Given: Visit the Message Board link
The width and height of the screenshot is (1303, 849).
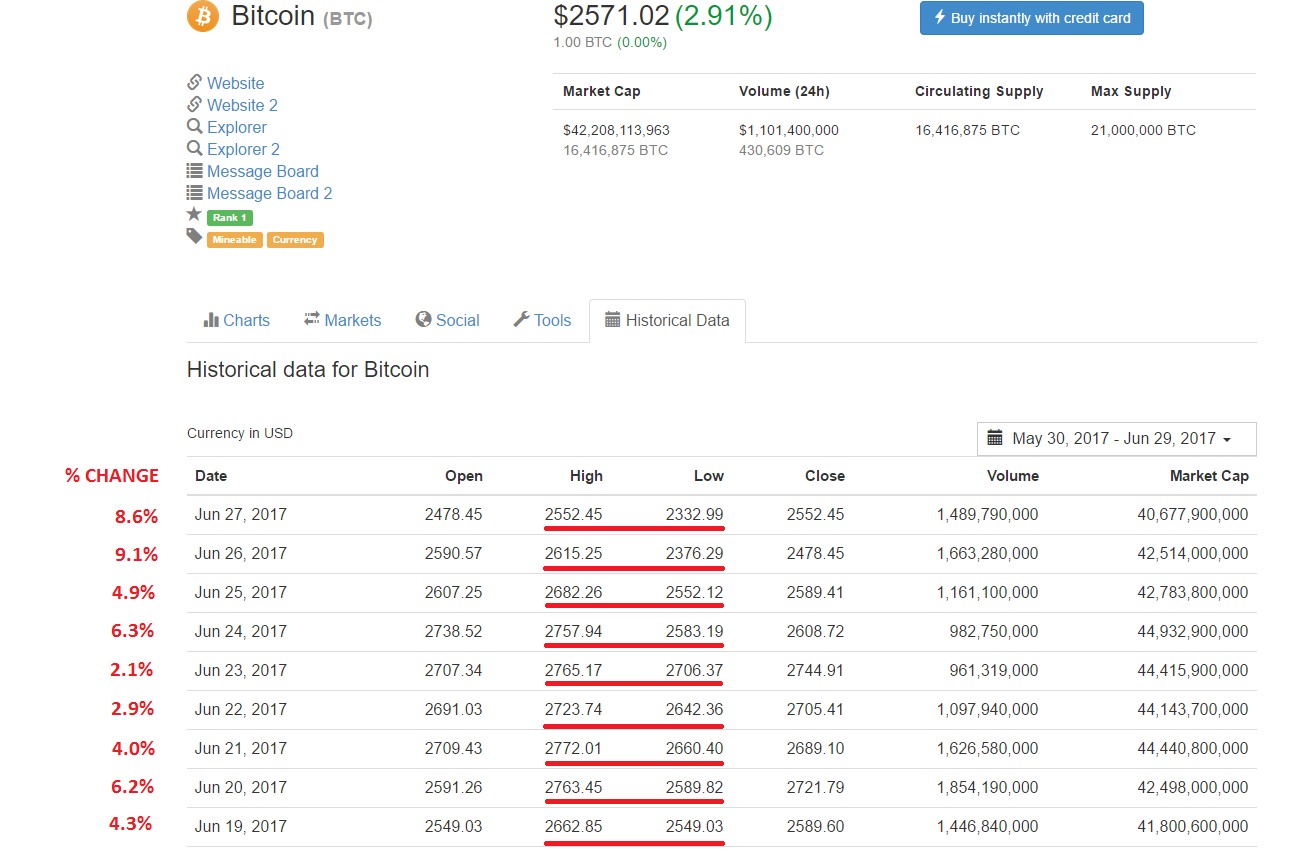Looking at the screenshot, I should click(x=263, y=171).
